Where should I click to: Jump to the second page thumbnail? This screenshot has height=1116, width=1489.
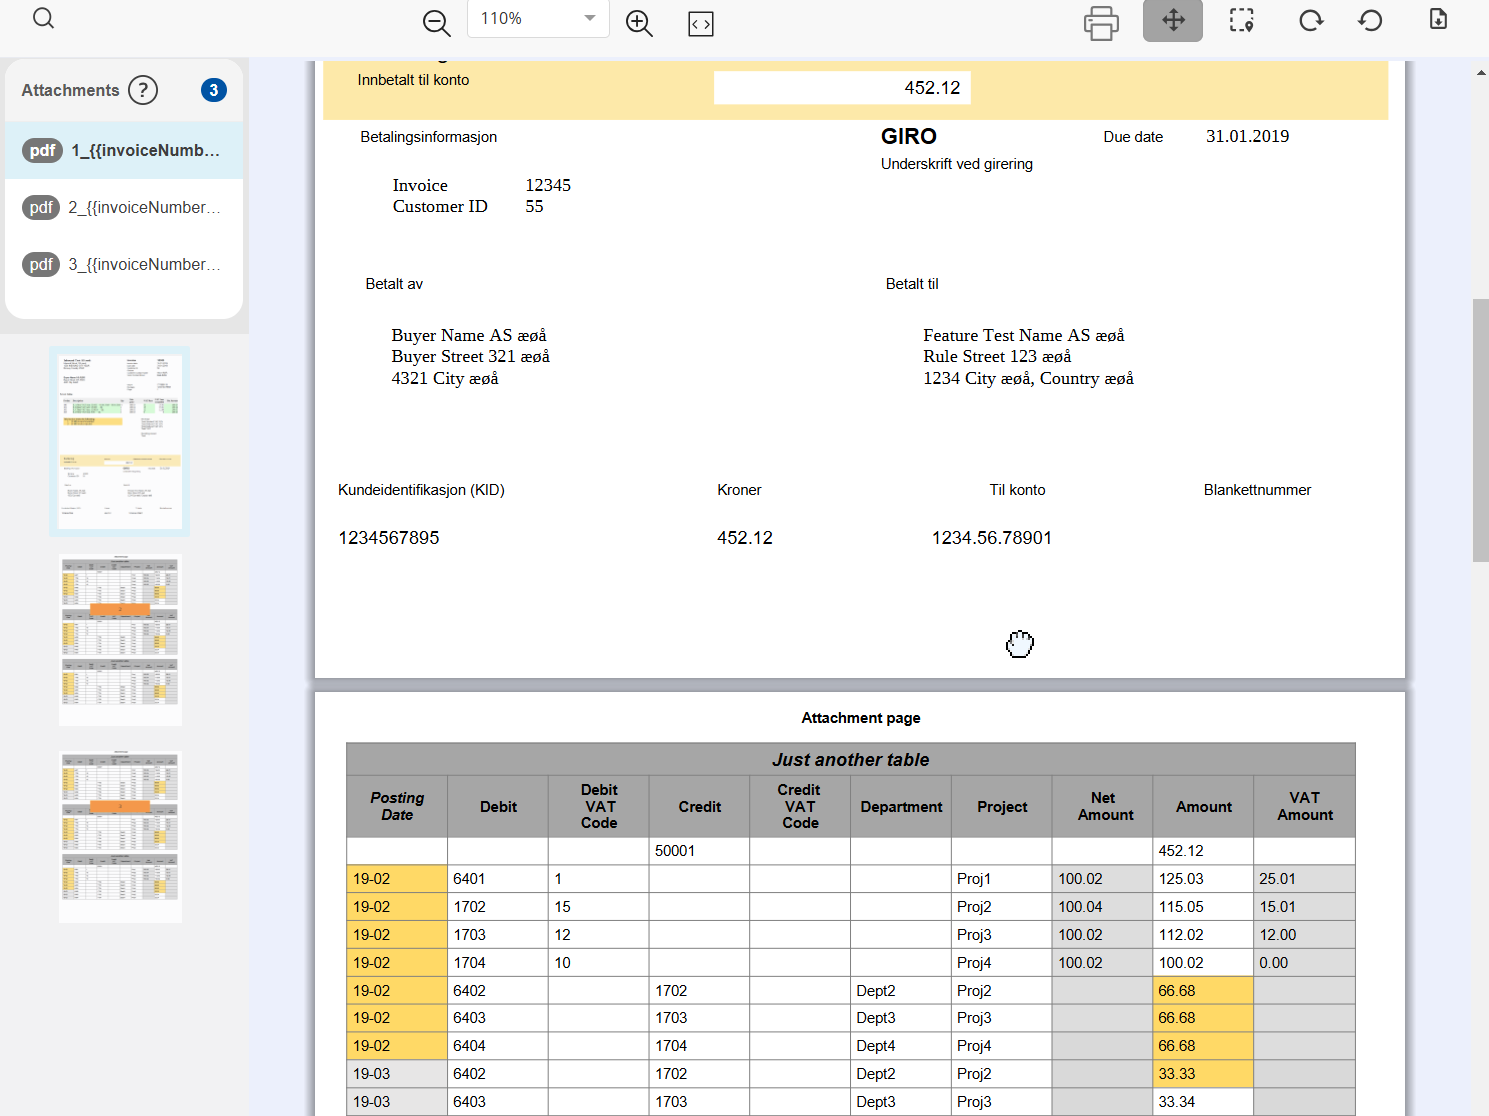[120, 640]
